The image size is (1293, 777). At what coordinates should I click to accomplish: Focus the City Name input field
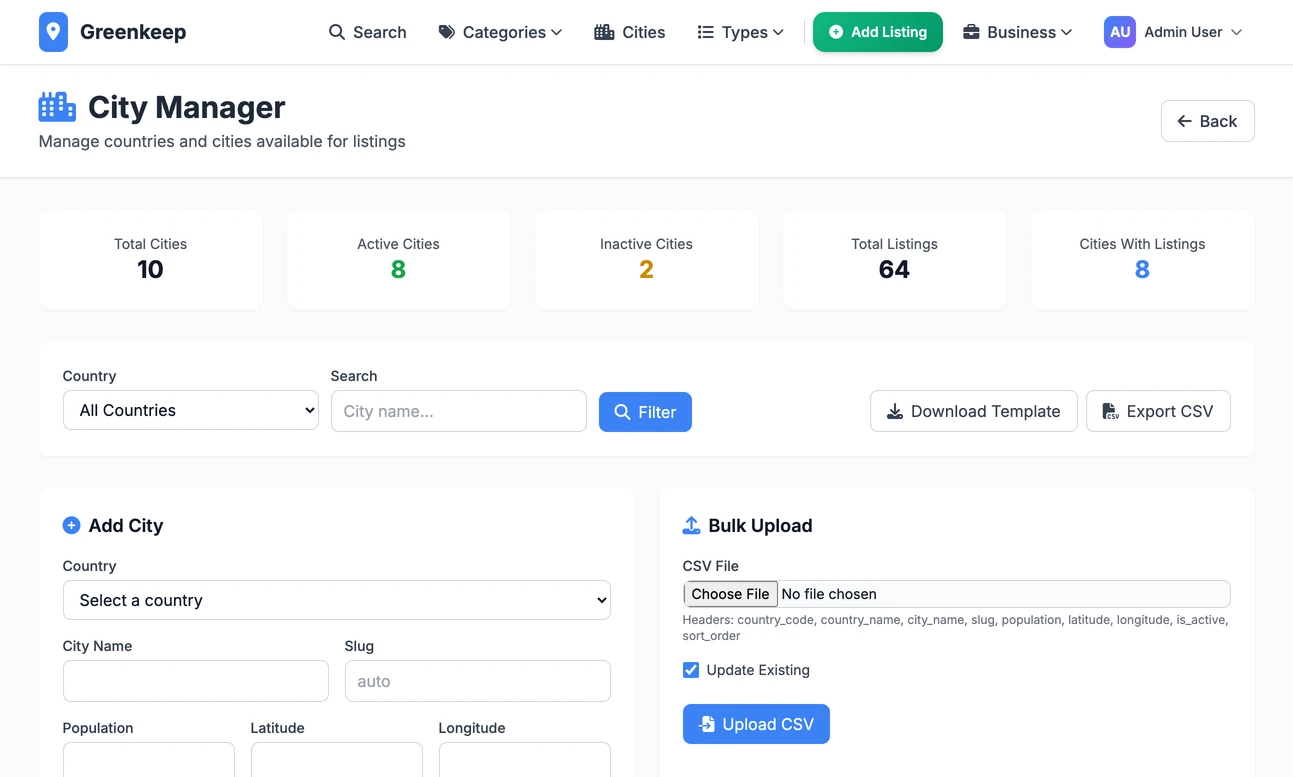coord(196,681)
